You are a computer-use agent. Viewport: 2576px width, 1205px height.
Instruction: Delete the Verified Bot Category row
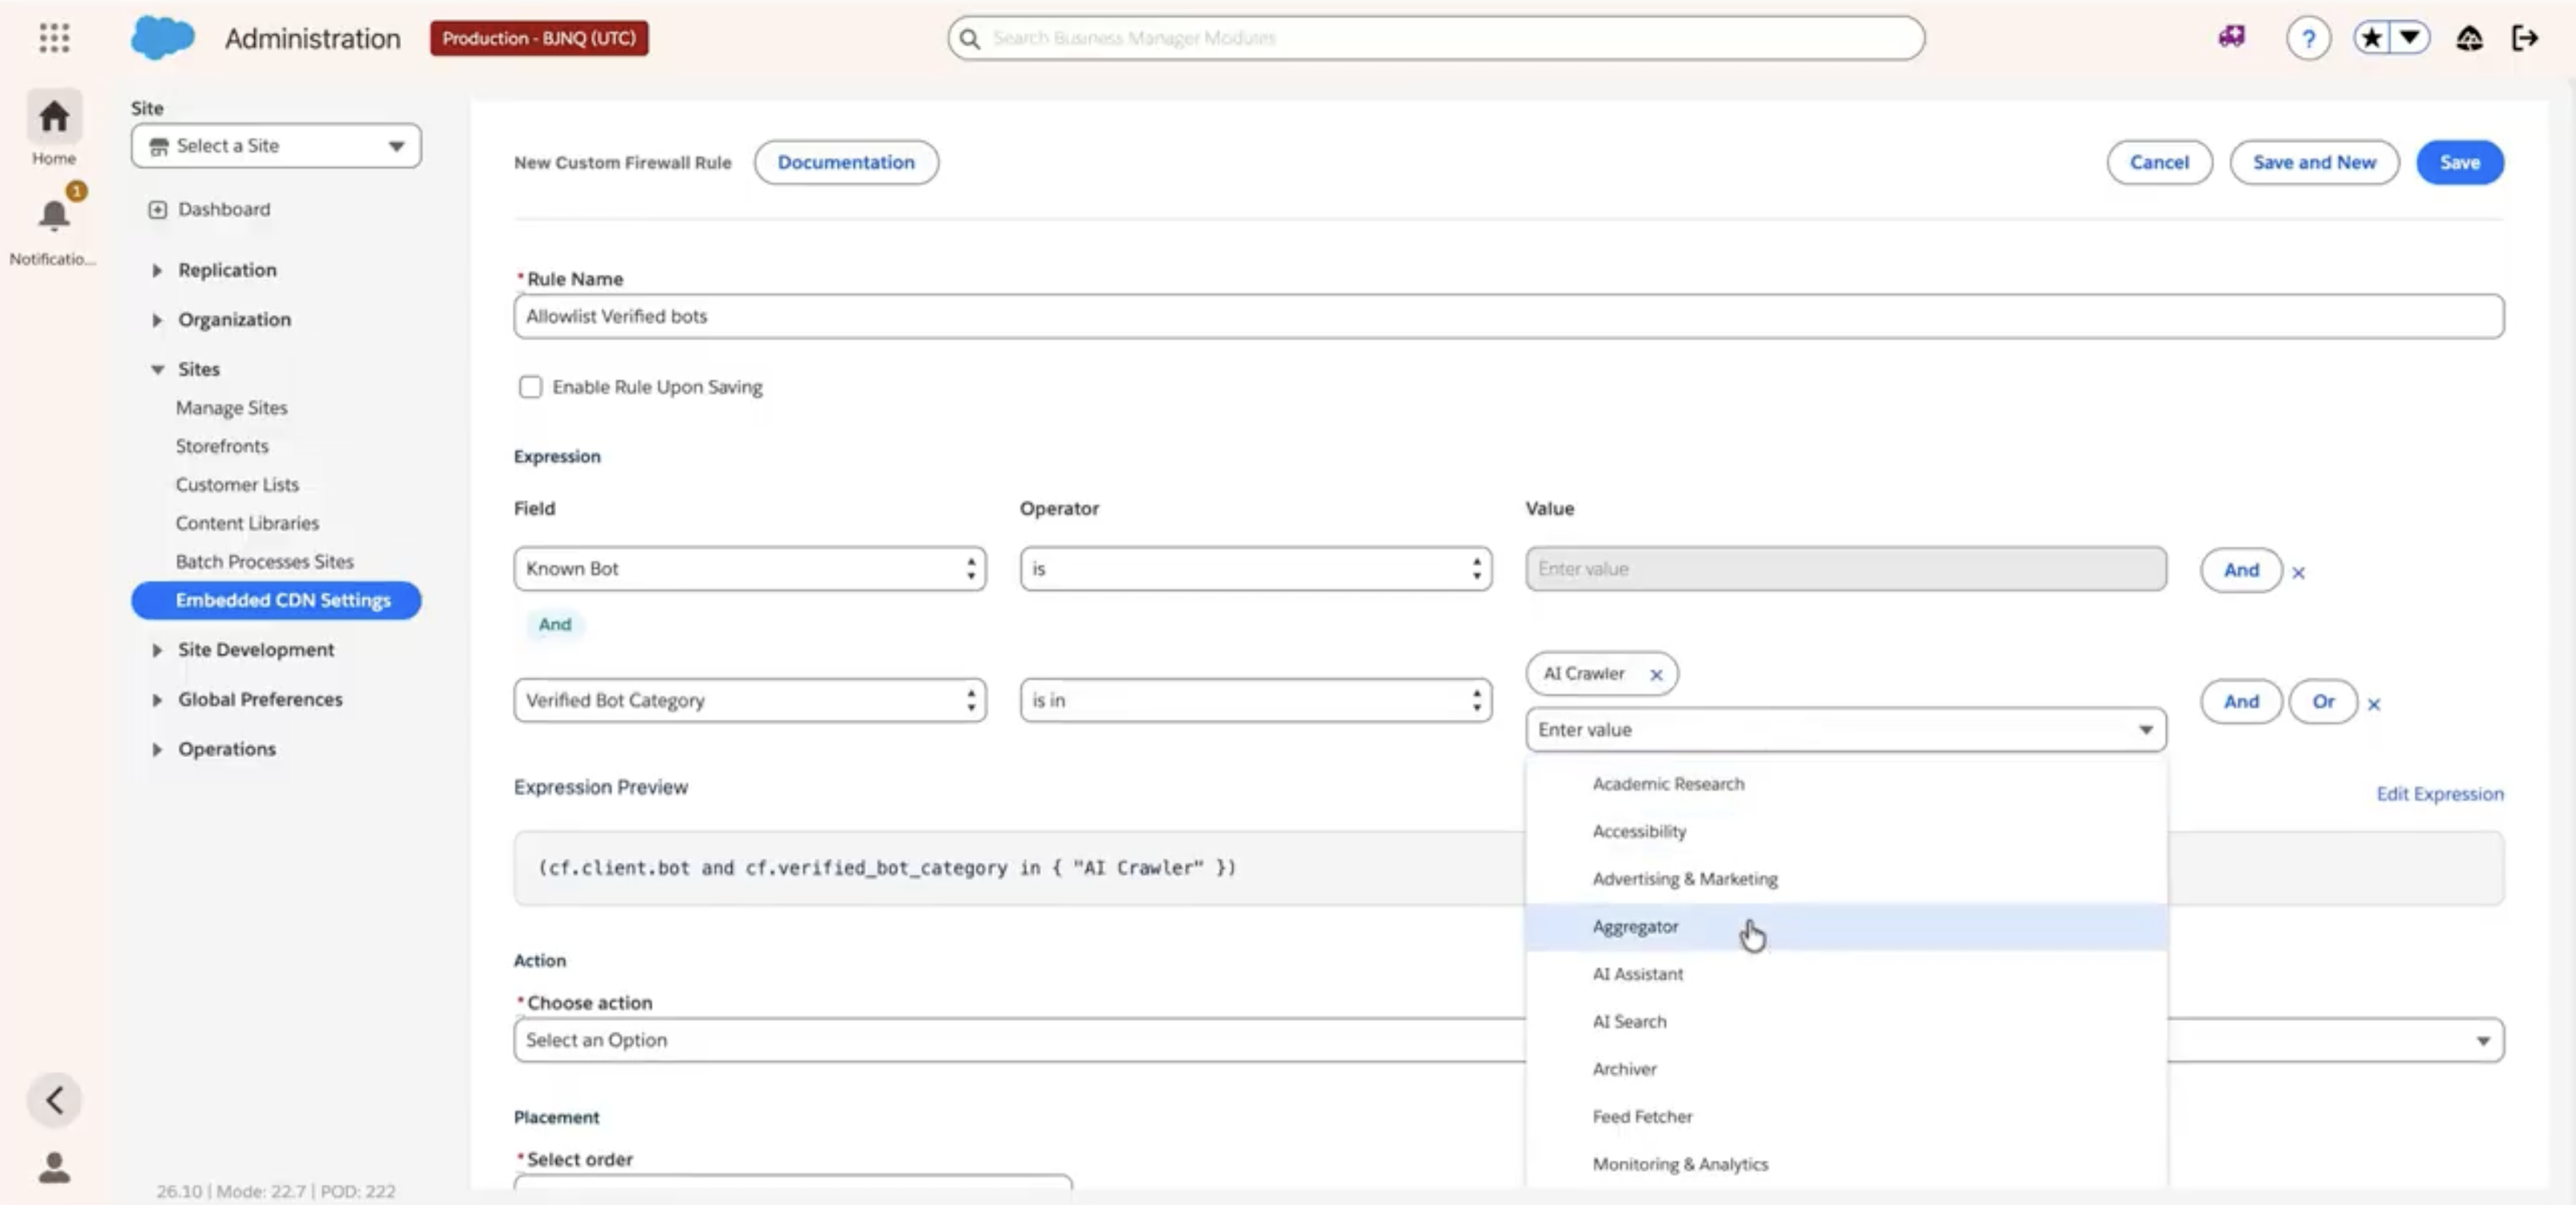point(2374,704)
